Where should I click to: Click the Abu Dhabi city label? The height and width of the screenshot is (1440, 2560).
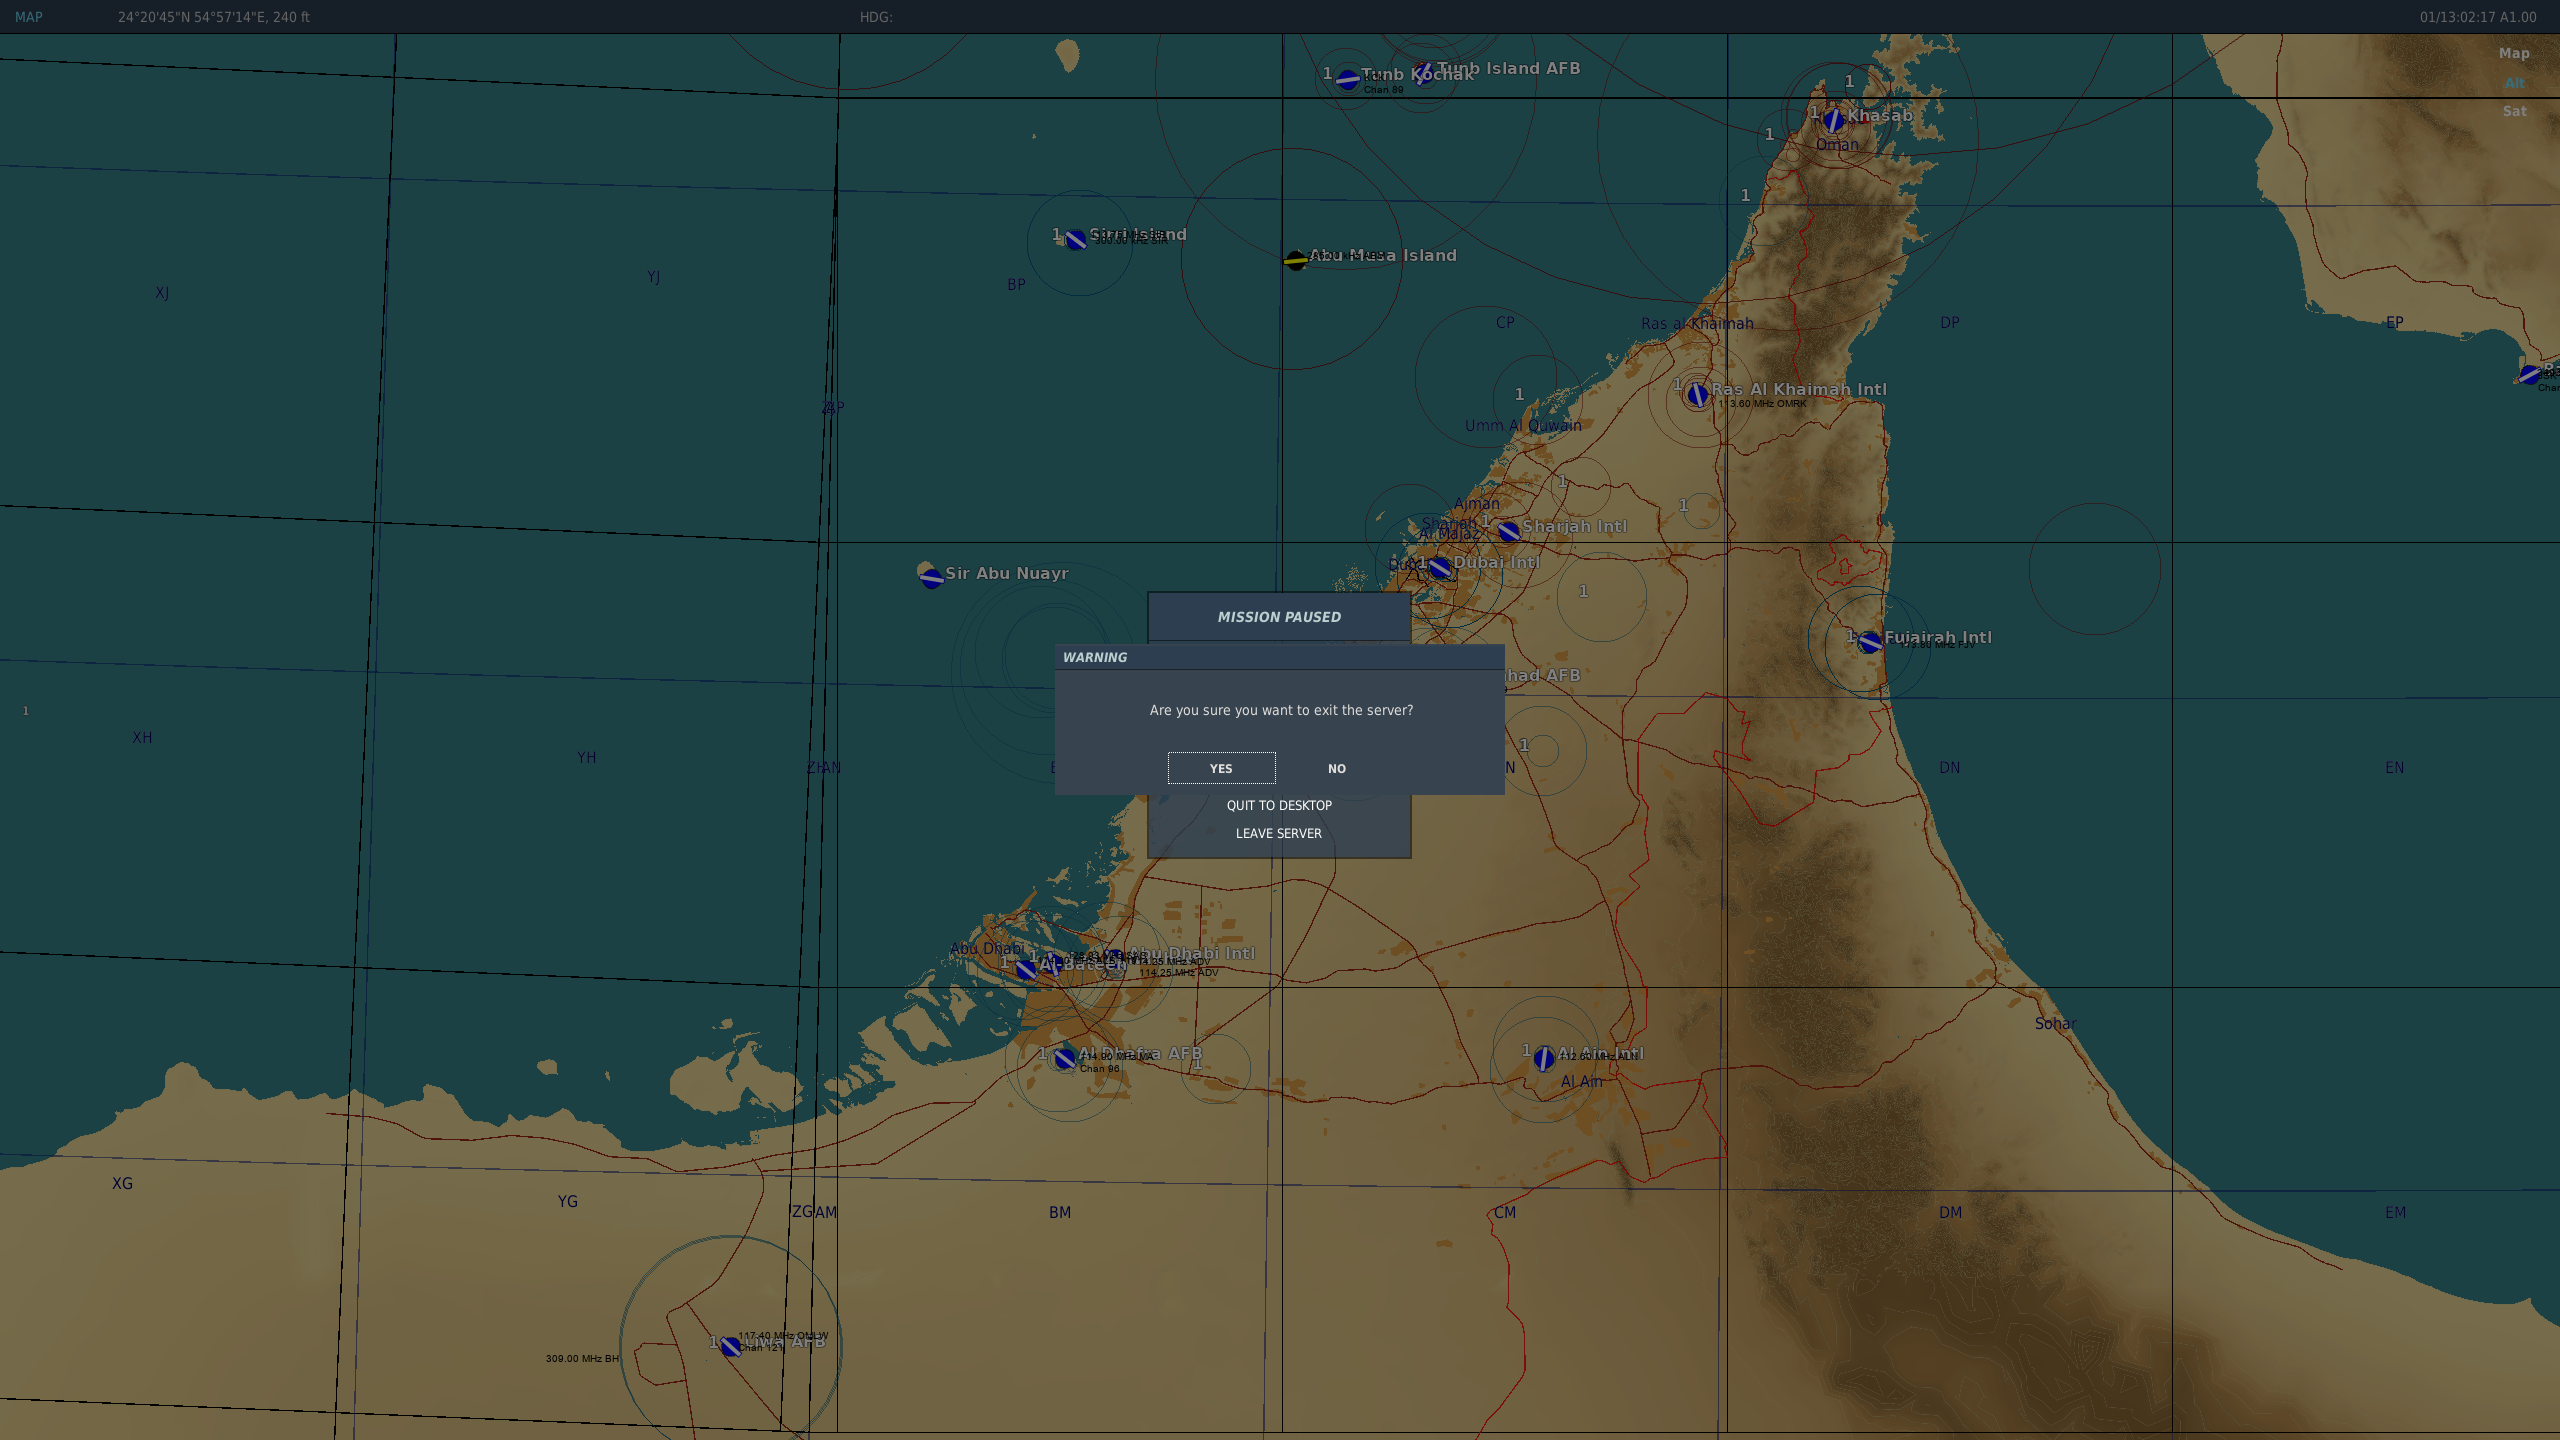click(x=986, y=948)
